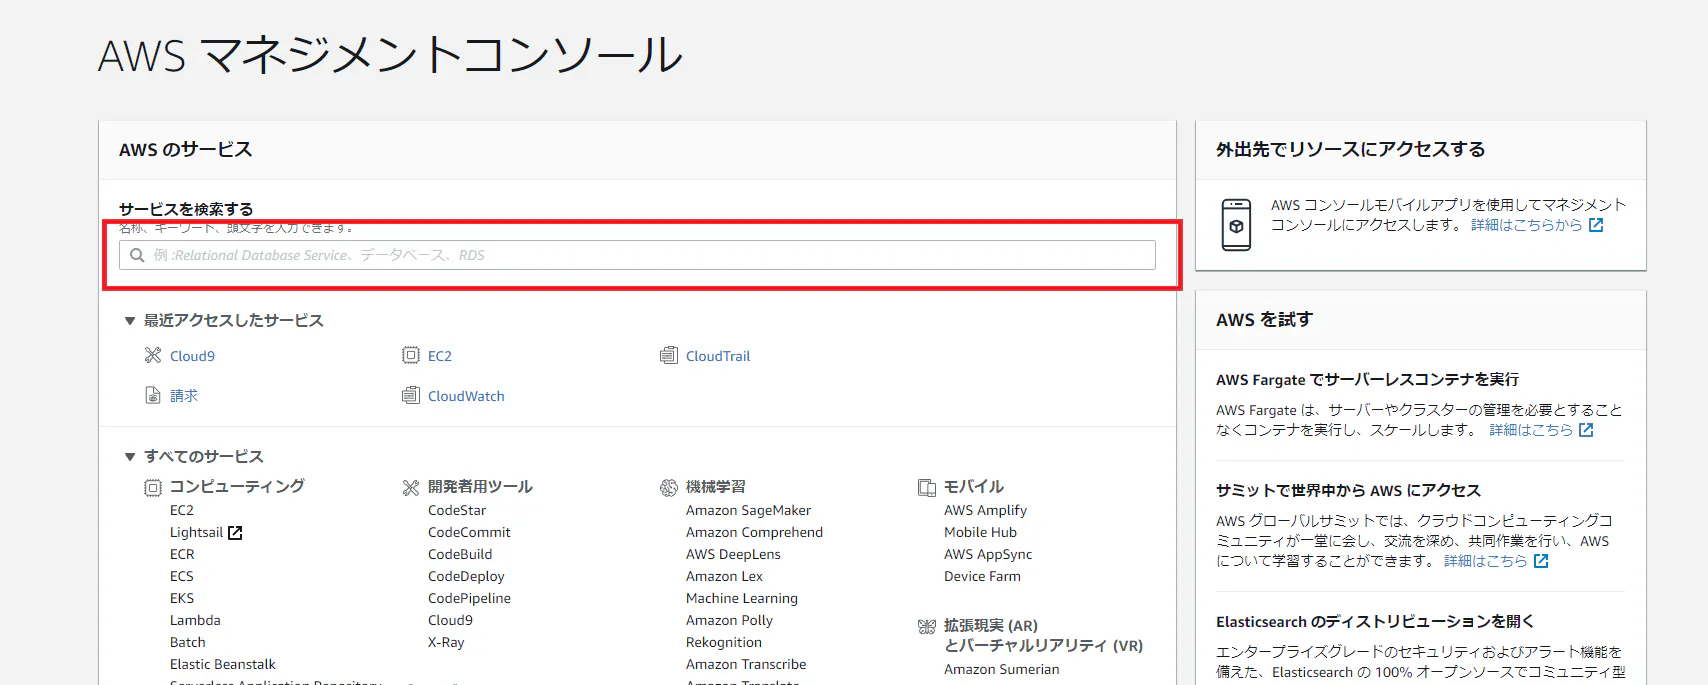Click the external-link icon in the Fargate section
The image size is (1708, 685).
tap(1586, 430)
